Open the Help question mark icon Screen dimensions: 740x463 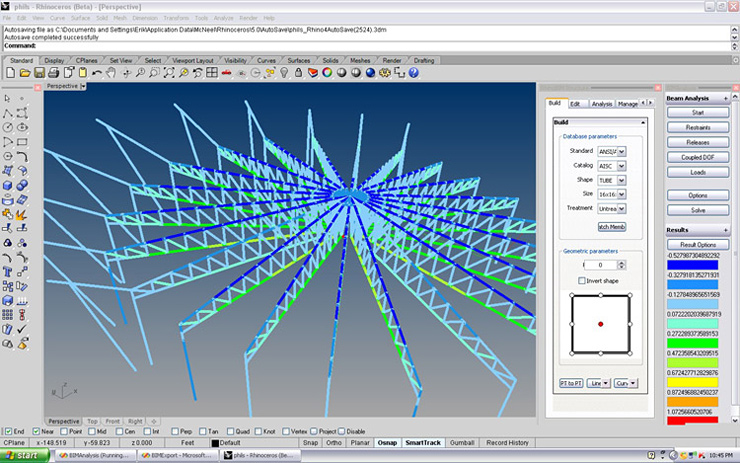coord(413,73)
